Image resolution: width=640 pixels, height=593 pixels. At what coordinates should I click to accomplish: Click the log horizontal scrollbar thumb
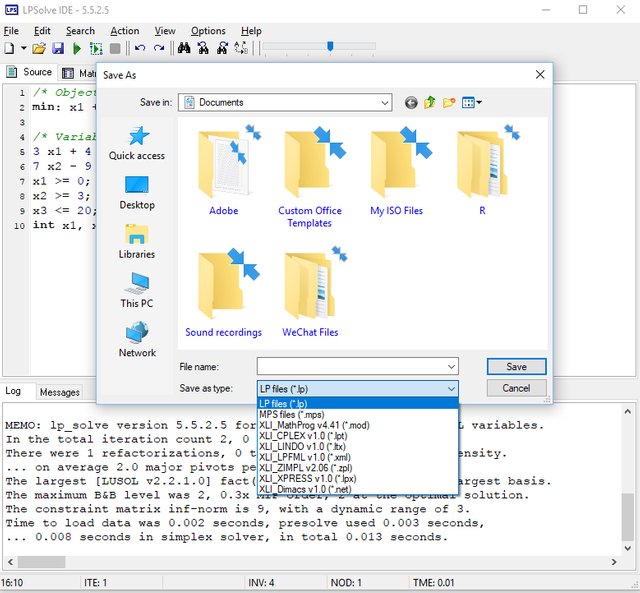[41, 562]
